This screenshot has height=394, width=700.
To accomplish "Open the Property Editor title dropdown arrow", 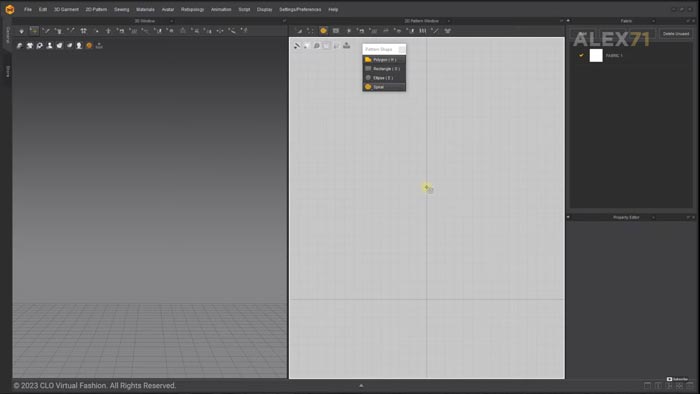I will [x=653, y=217].
